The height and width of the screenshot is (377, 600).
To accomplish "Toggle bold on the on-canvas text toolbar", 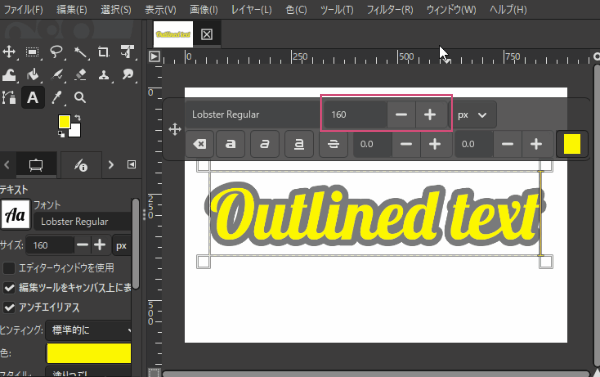I will point(230,144).
